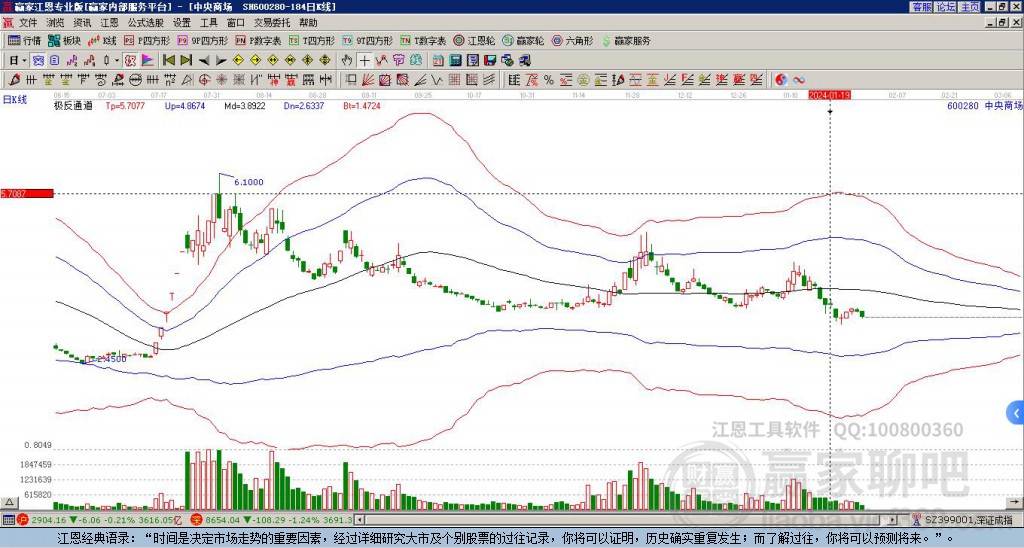Open the 六角形 tool

pos(573,41)
